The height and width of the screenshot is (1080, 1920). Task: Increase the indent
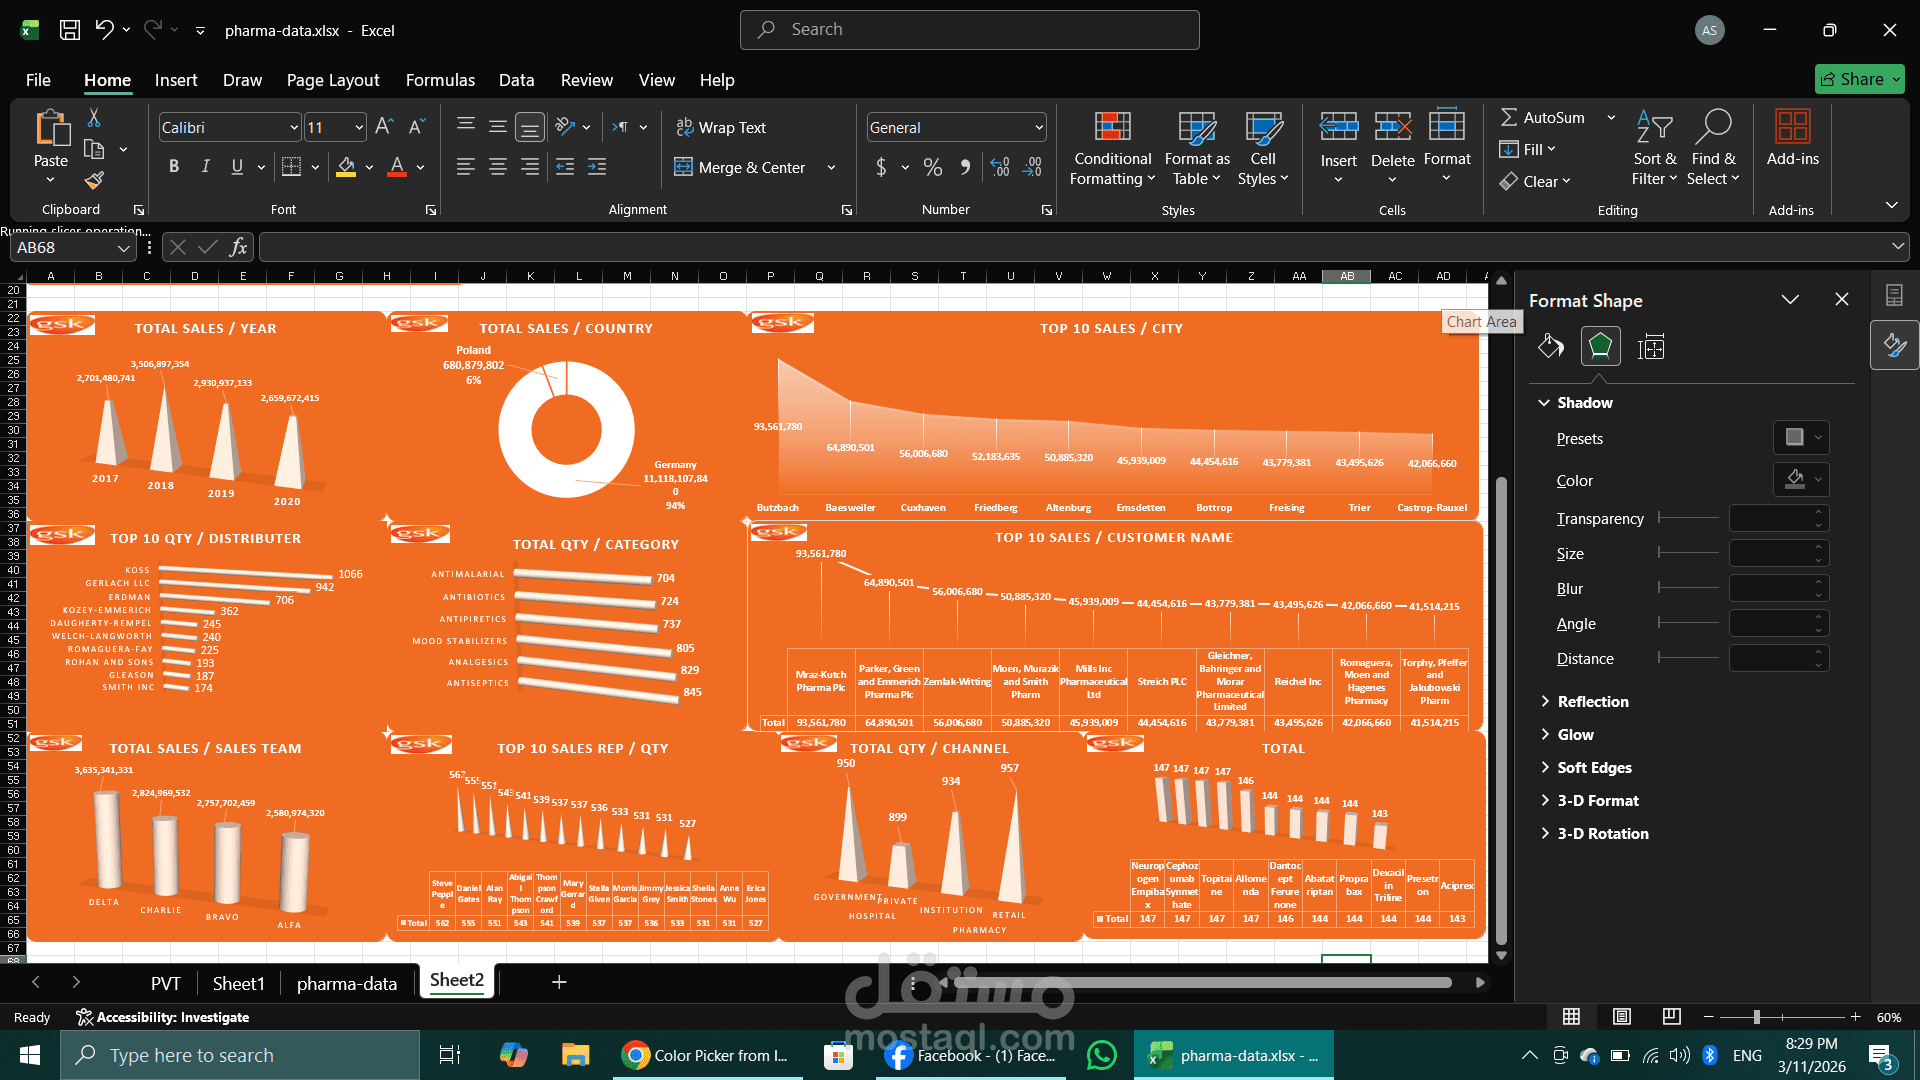pos(597,167)
